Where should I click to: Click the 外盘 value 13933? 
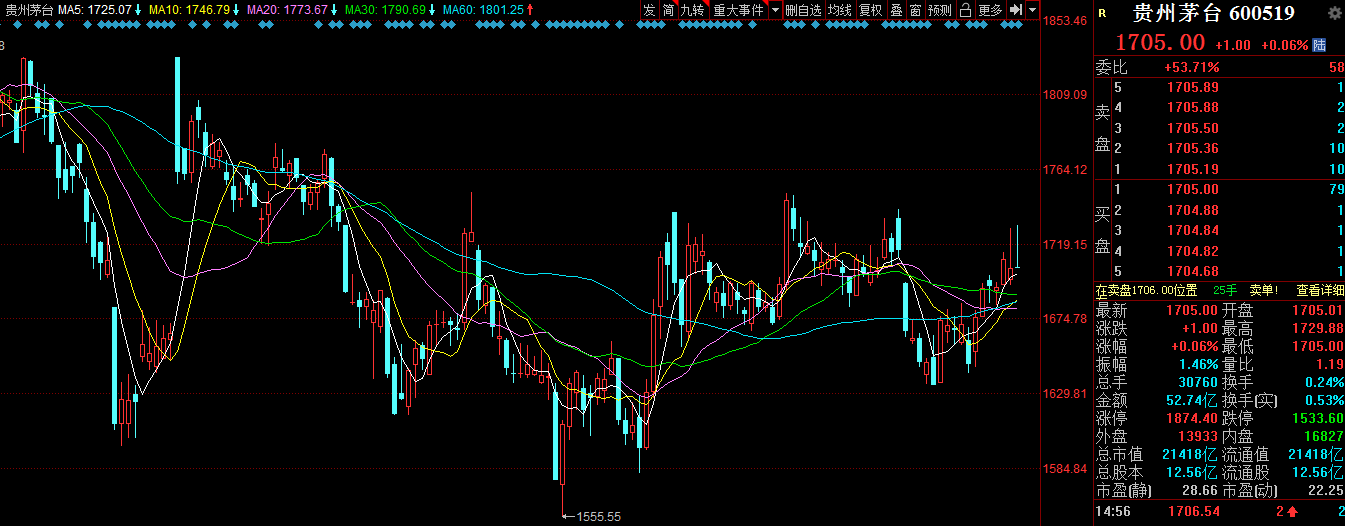pos(1196,436)
